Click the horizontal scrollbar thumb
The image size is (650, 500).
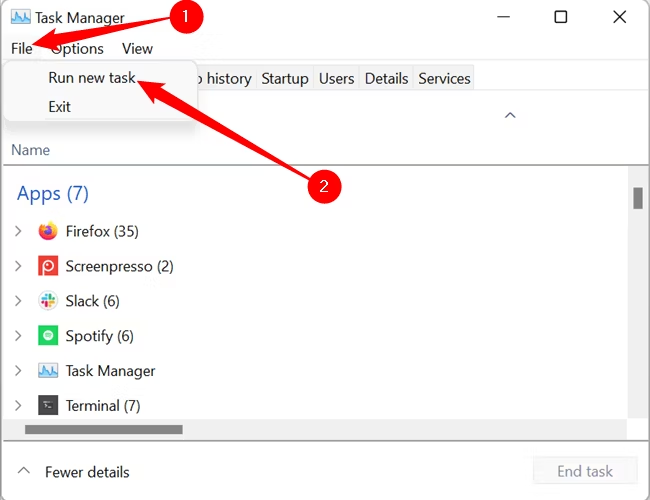pyautogui.click(x=104, y=429)
